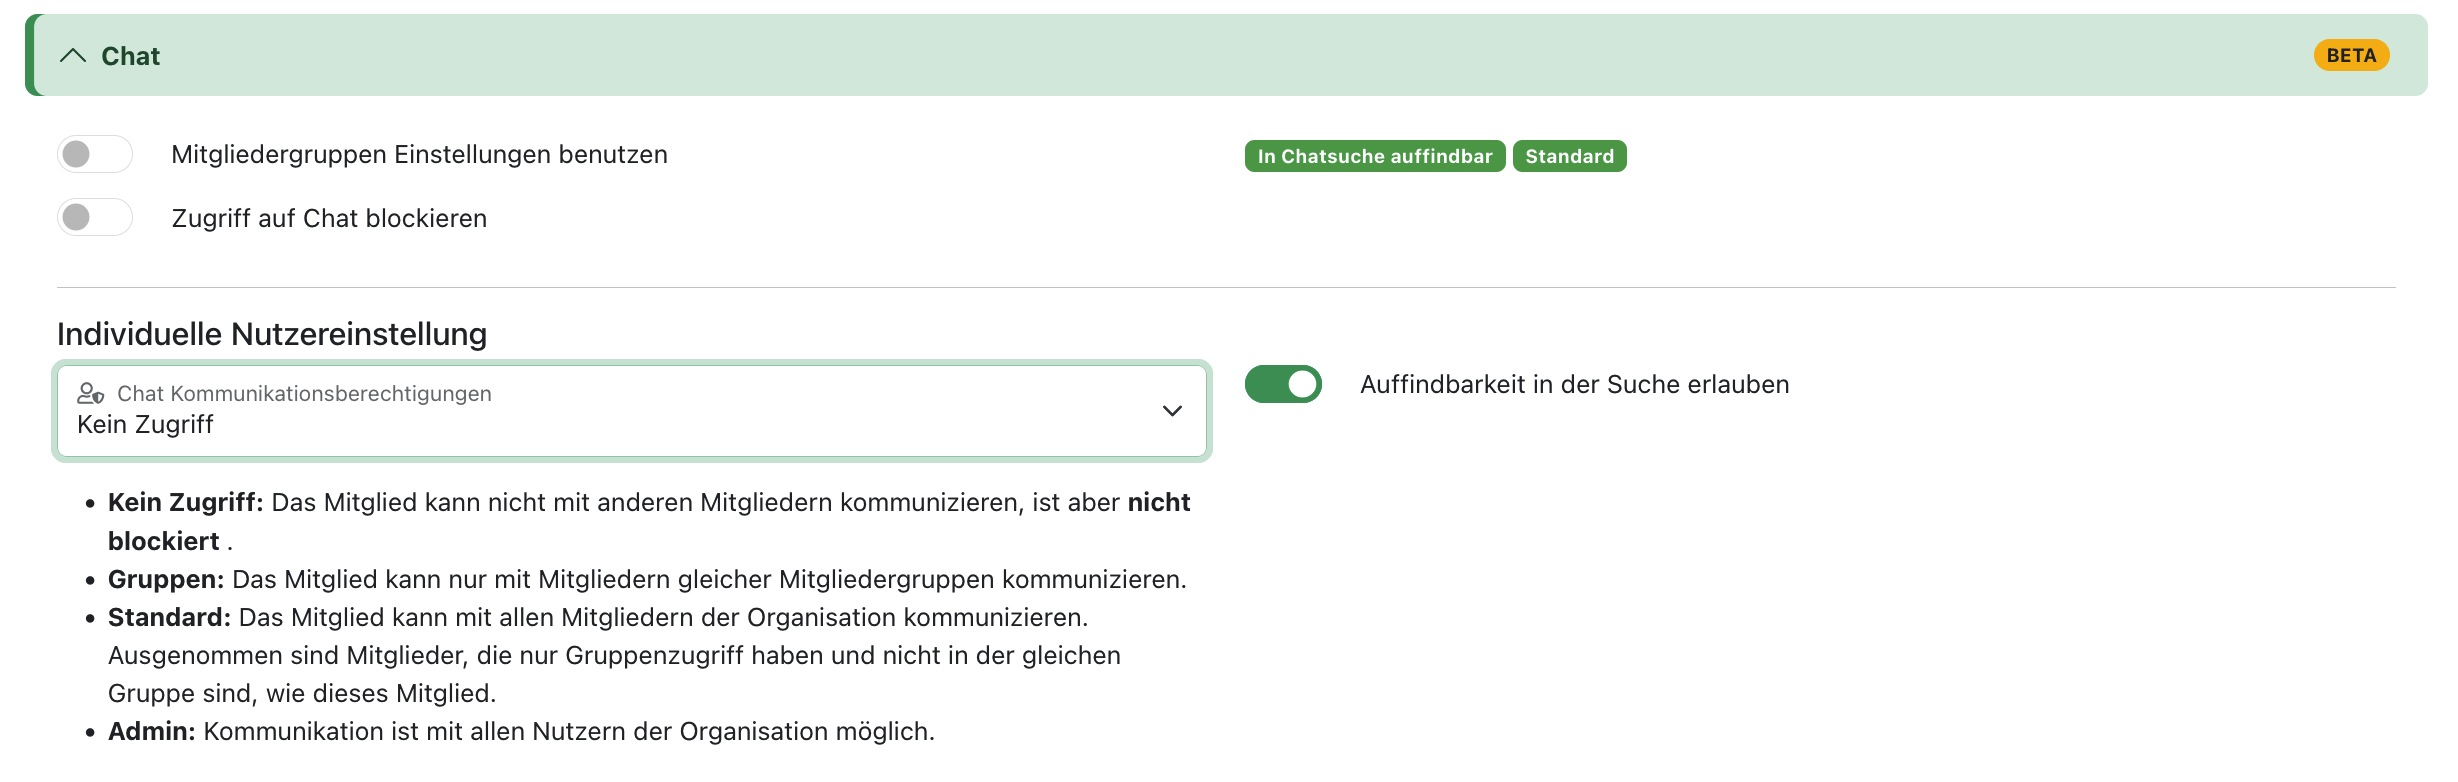Screen dimensions: 2458x782
Task: Click the green 'Standard' status badge
Action: point(1569,157)
